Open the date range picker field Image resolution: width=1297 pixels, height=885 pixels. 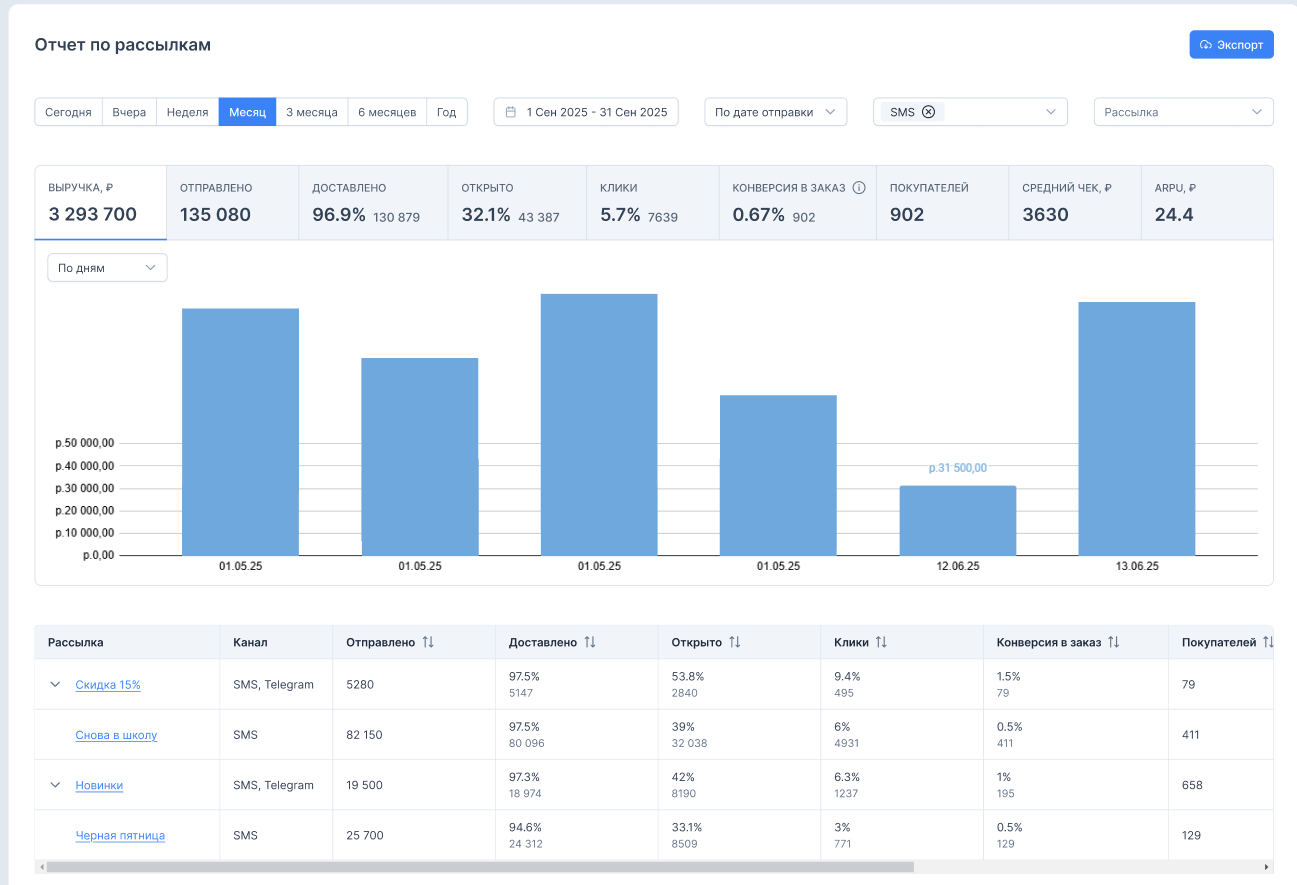tap(586, 112)
